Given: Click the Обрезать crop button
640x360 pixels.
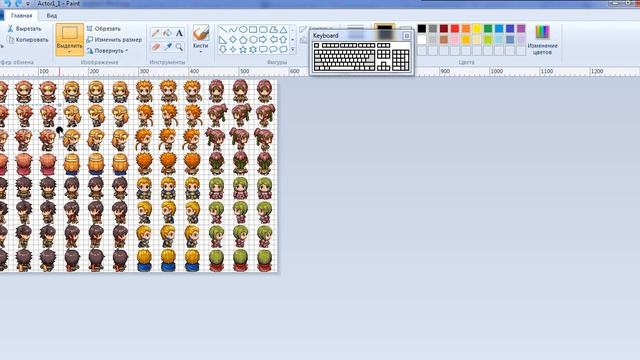Looking at the screenshot, I should pyautogui.click(x=104, y=29).
